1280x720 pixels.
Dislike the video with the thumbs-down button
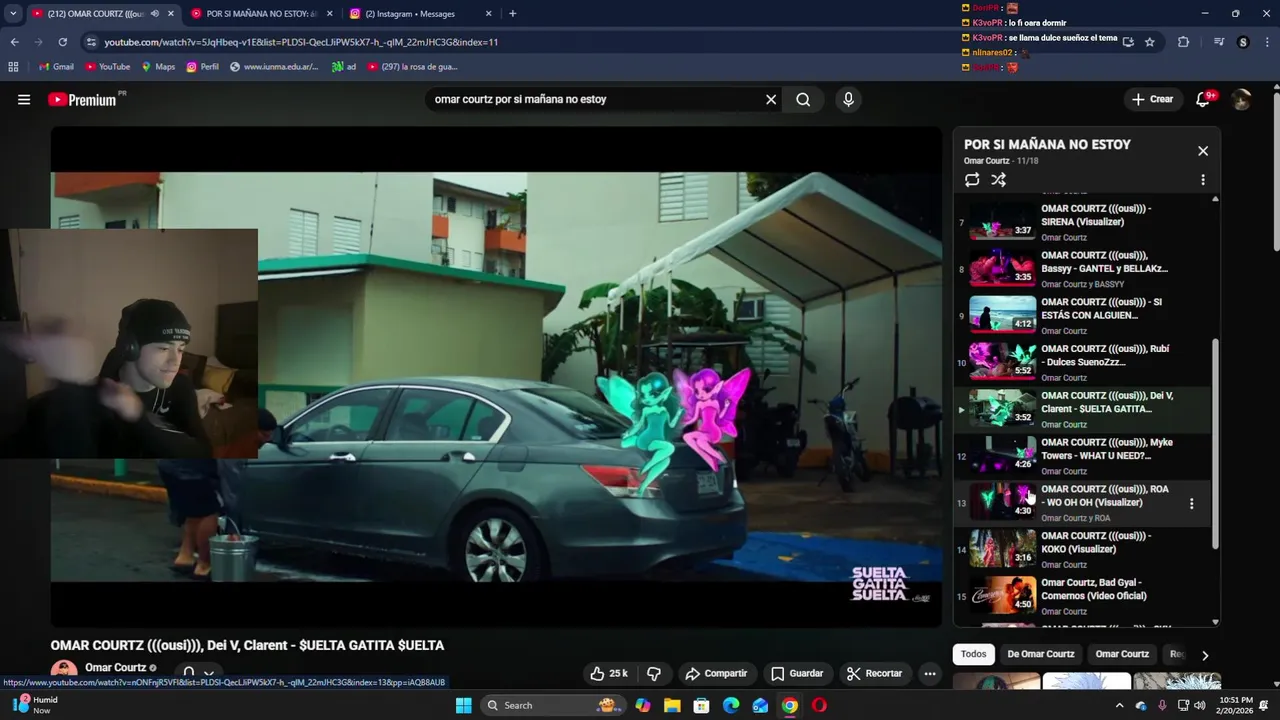(x=654, y=673)
